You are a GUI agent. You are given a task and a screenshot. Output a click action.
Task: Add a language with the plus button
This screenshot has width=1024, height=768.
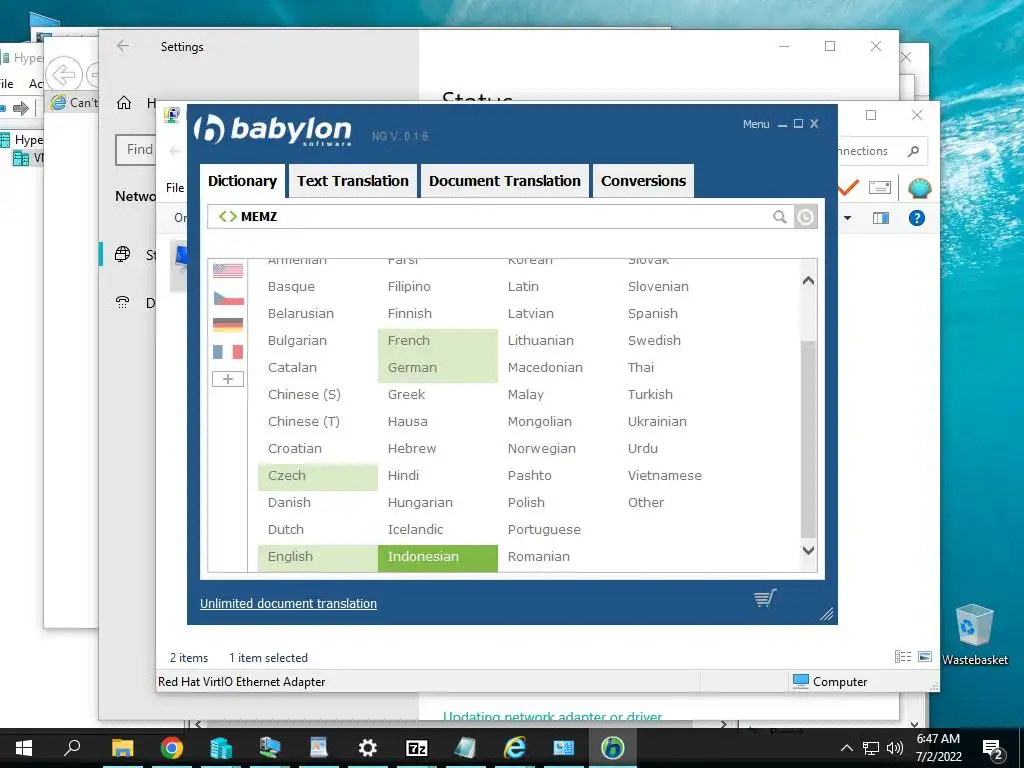[228, 379]
